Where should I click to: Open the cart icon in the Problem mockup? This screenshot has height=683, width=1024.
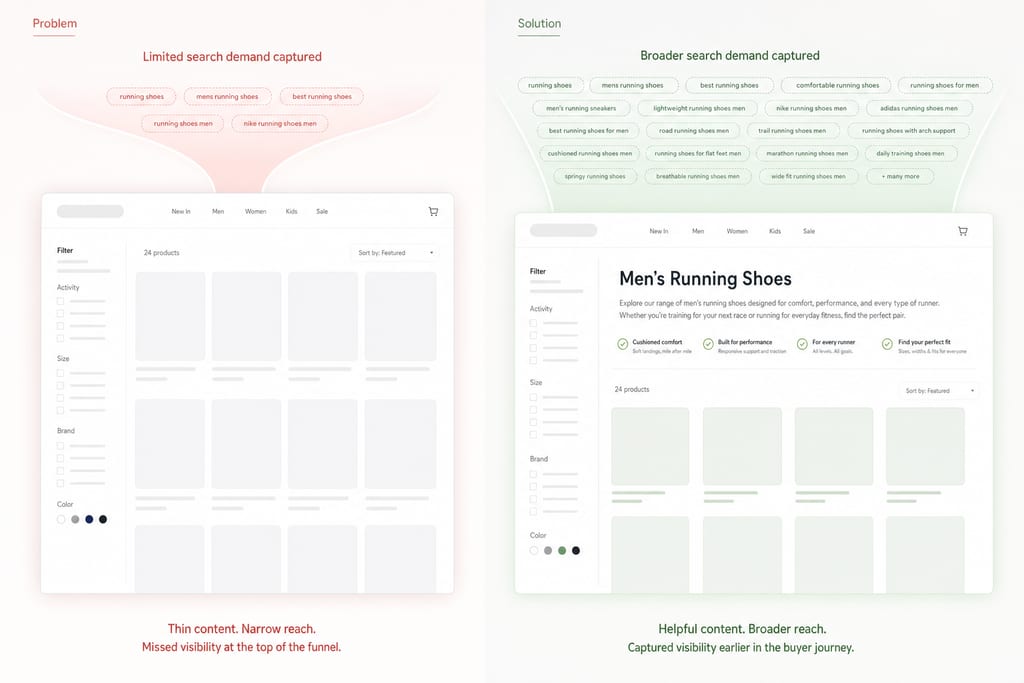click(x=433, y=212)
